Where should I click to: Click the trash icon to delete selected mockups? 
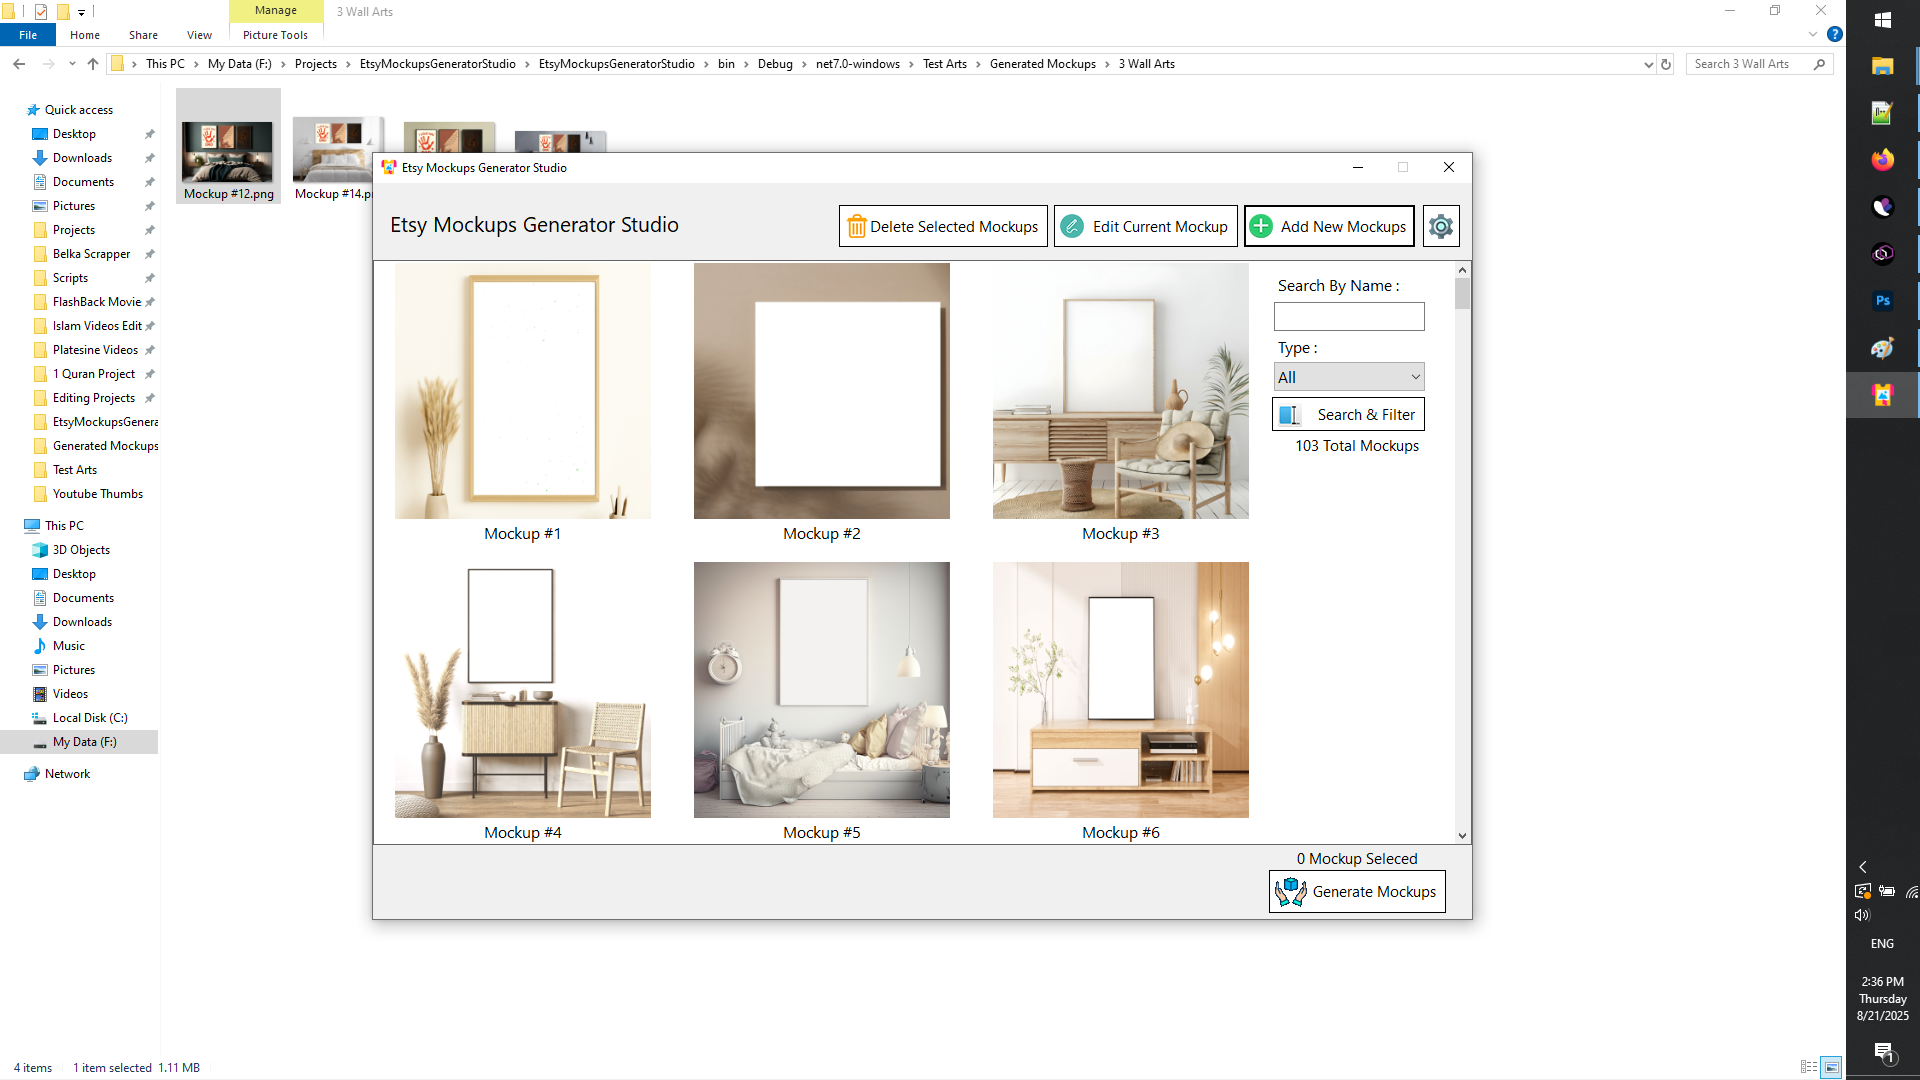point(857,226)
